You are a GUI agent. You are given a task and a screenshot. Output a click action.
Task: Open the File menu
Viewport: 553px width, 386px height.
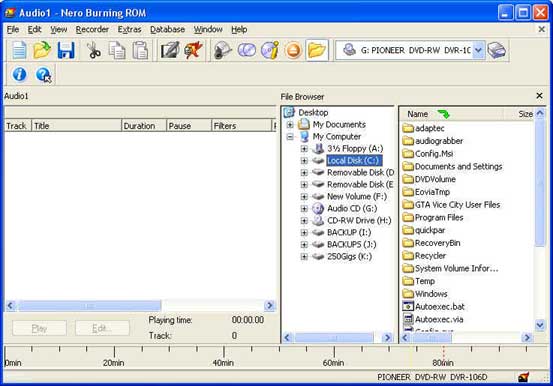click(13, 30)
